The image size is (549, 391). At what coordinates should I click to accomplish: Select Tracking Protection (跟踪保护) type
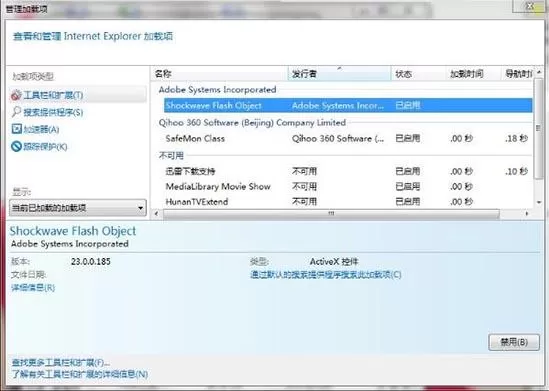39,146
